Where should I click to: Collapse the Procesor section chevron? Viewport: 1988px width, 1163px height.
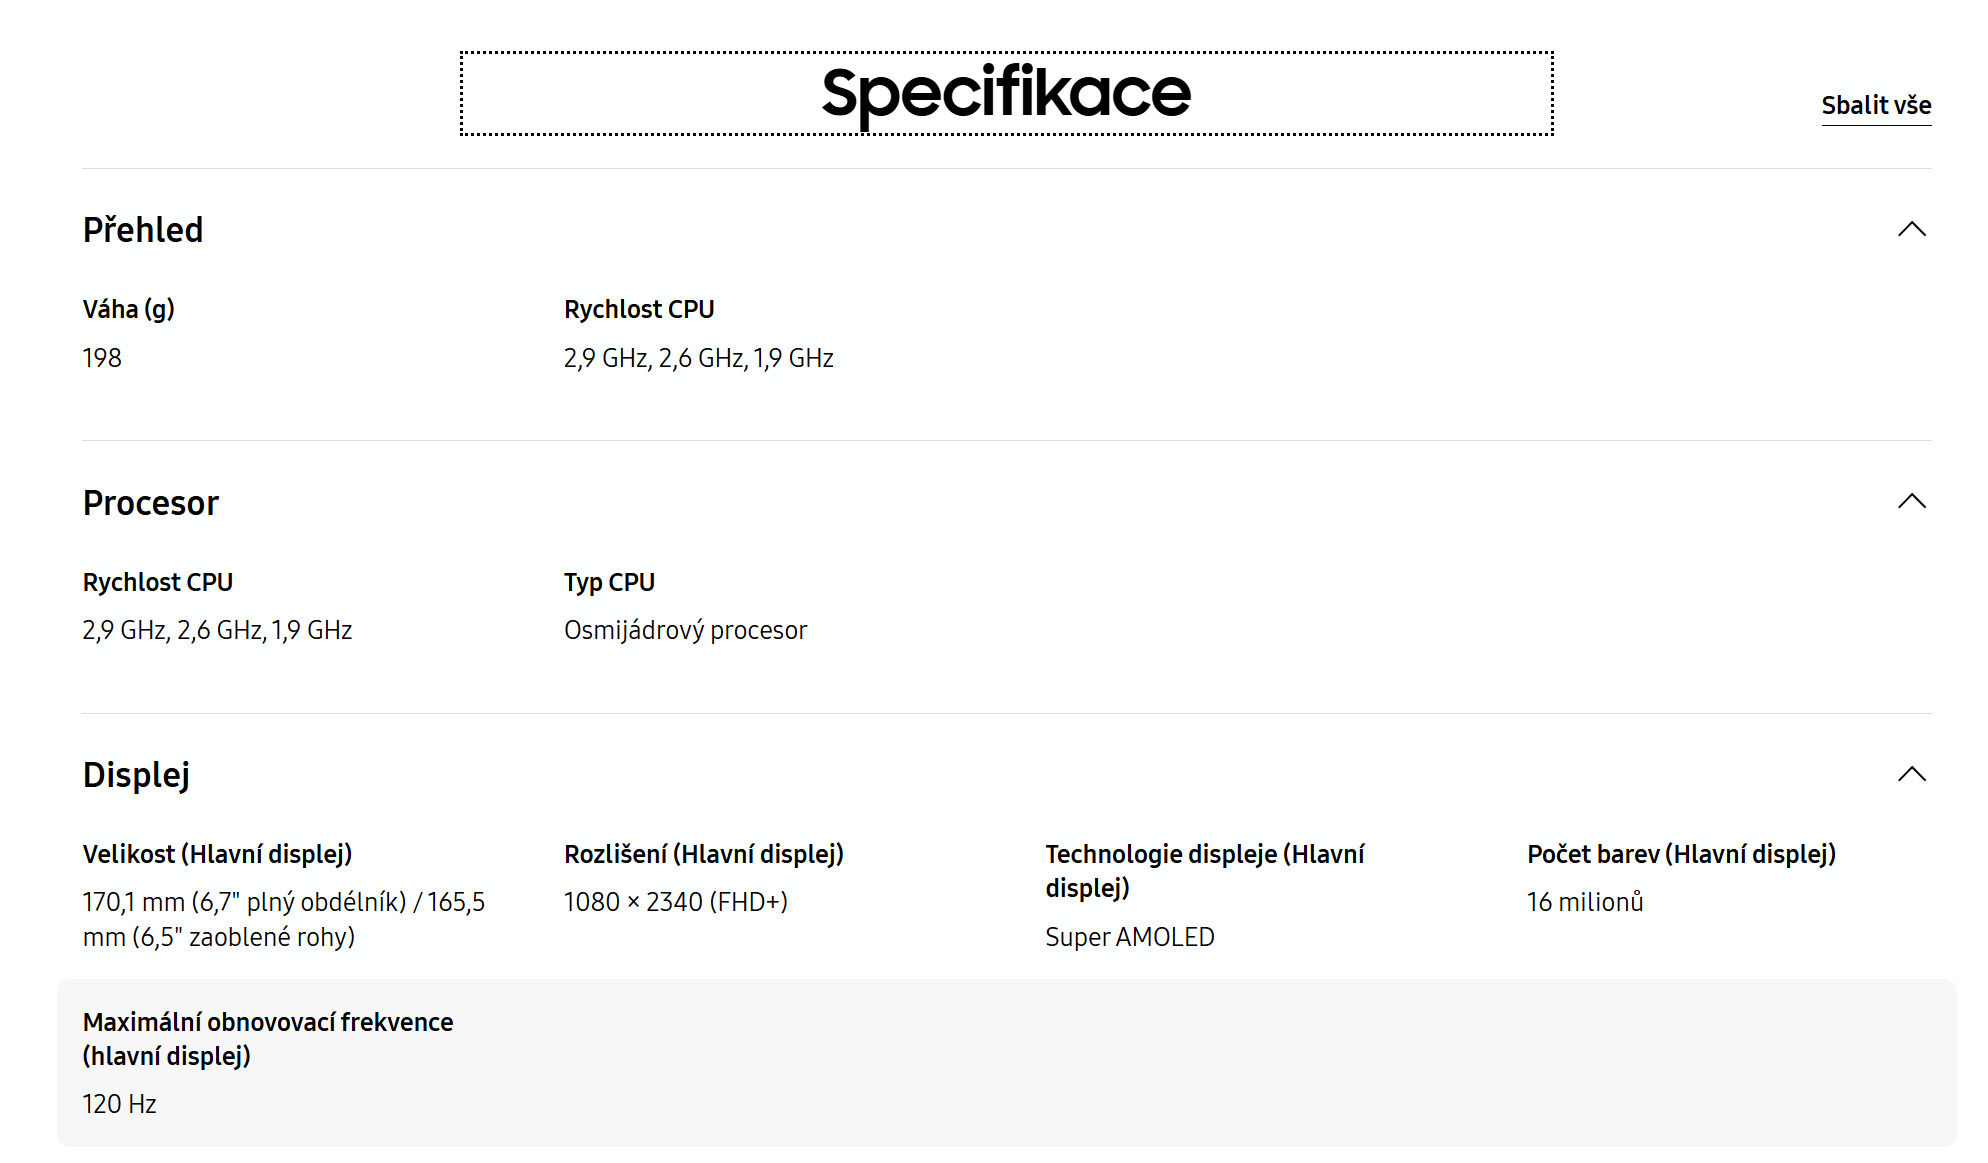coord(1911,501)
